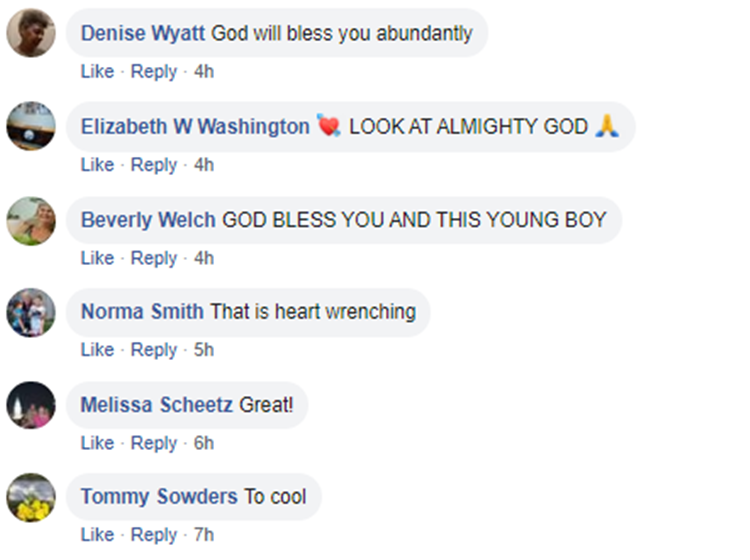Click the Denise Wyatt name link

[143, 33]
